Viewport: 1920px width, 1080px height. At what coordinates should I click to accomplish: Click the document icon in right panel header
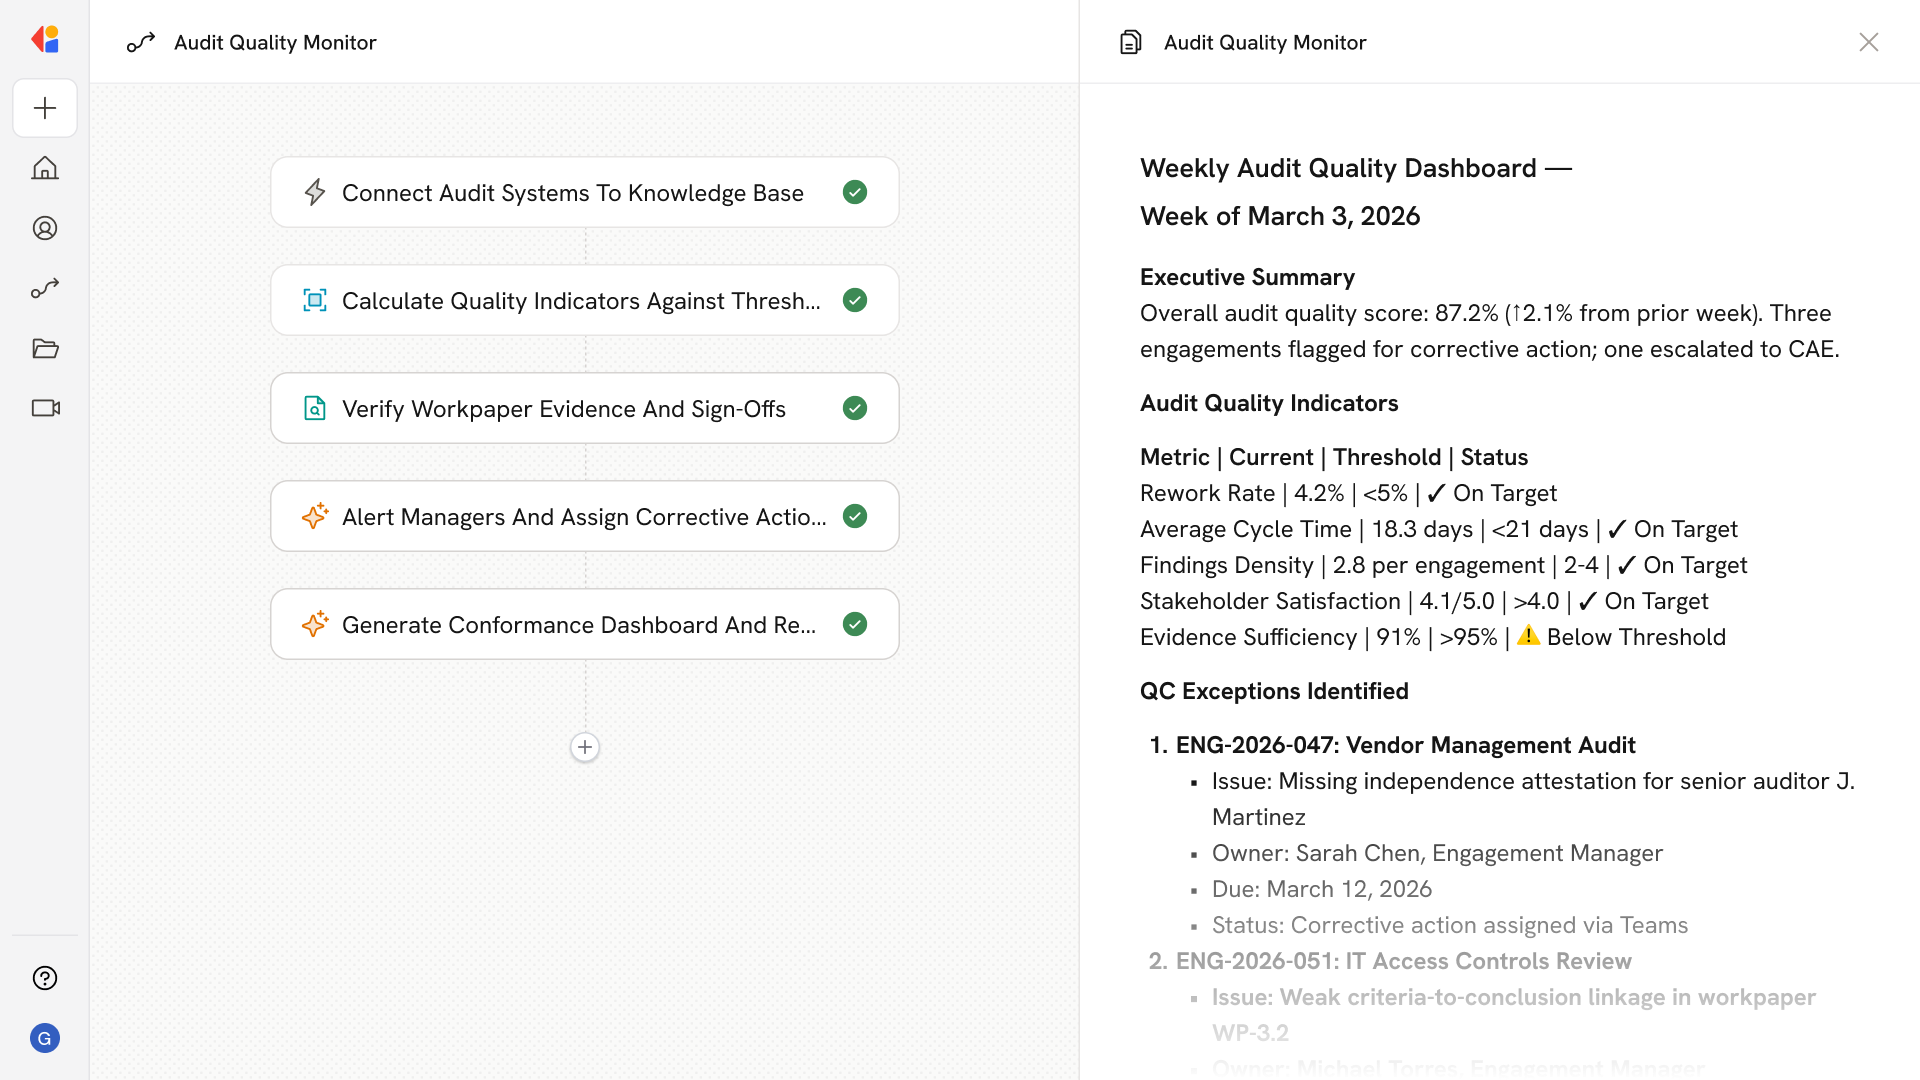pyautogui.click(x=1131, y=42)
